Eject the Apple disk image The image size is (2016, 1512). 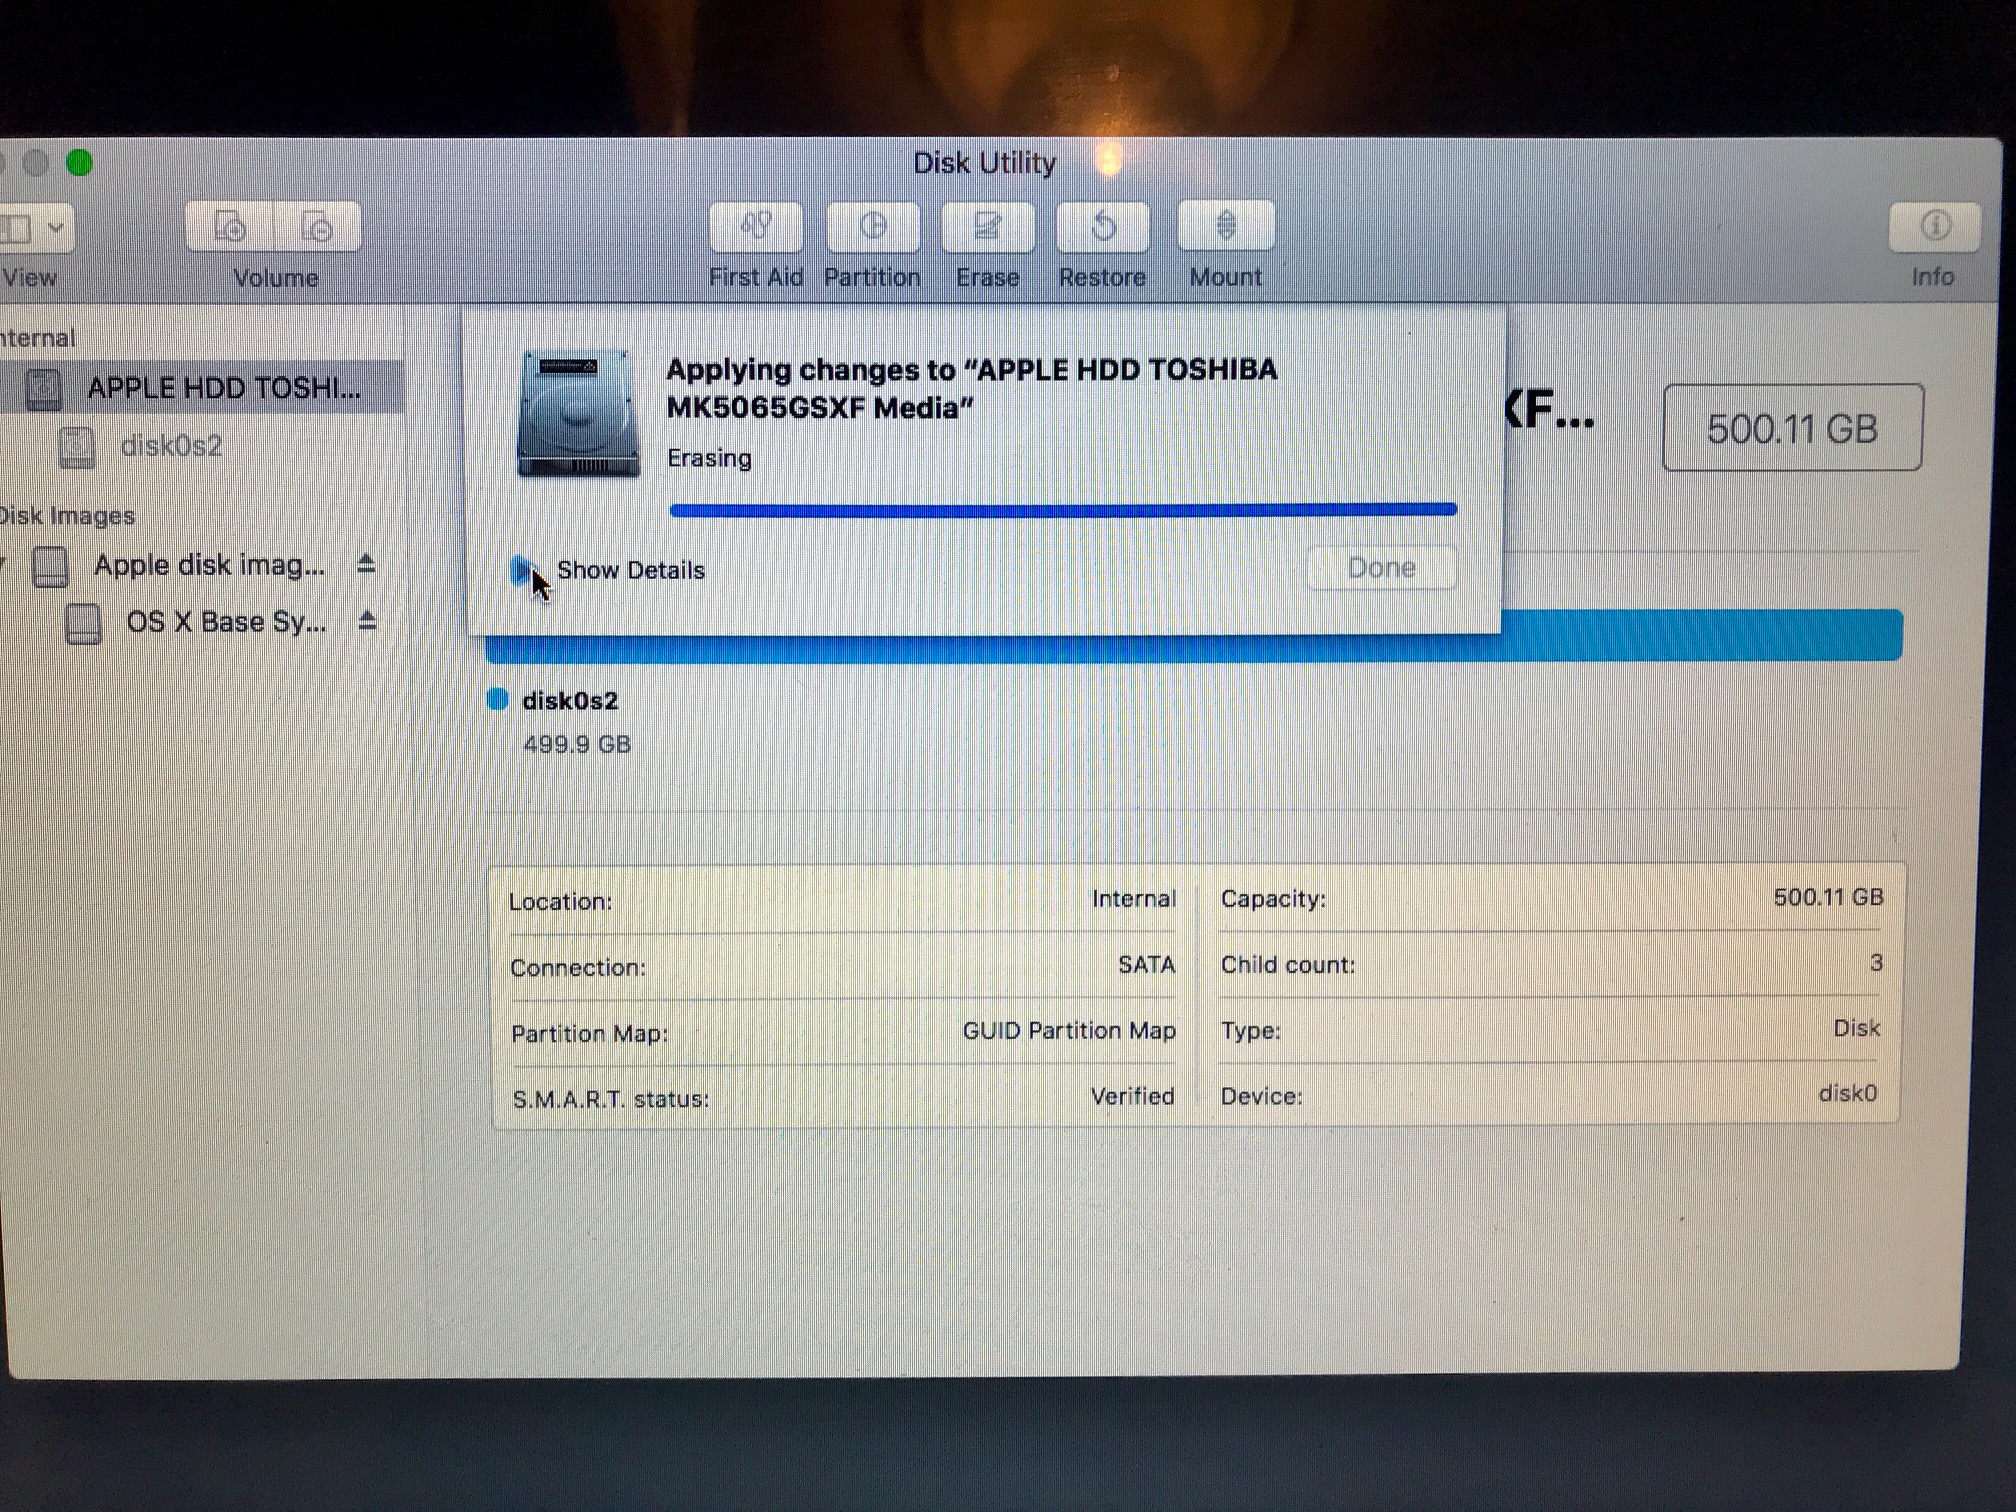click(366, 565)
